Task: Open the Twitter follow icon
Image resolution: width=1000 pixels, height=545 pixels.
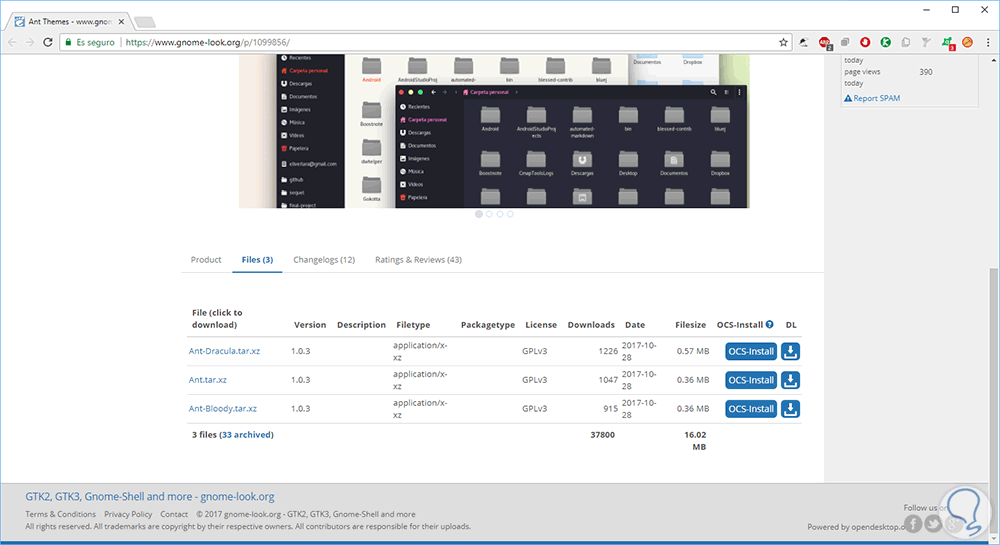Action: pos(933,523)
